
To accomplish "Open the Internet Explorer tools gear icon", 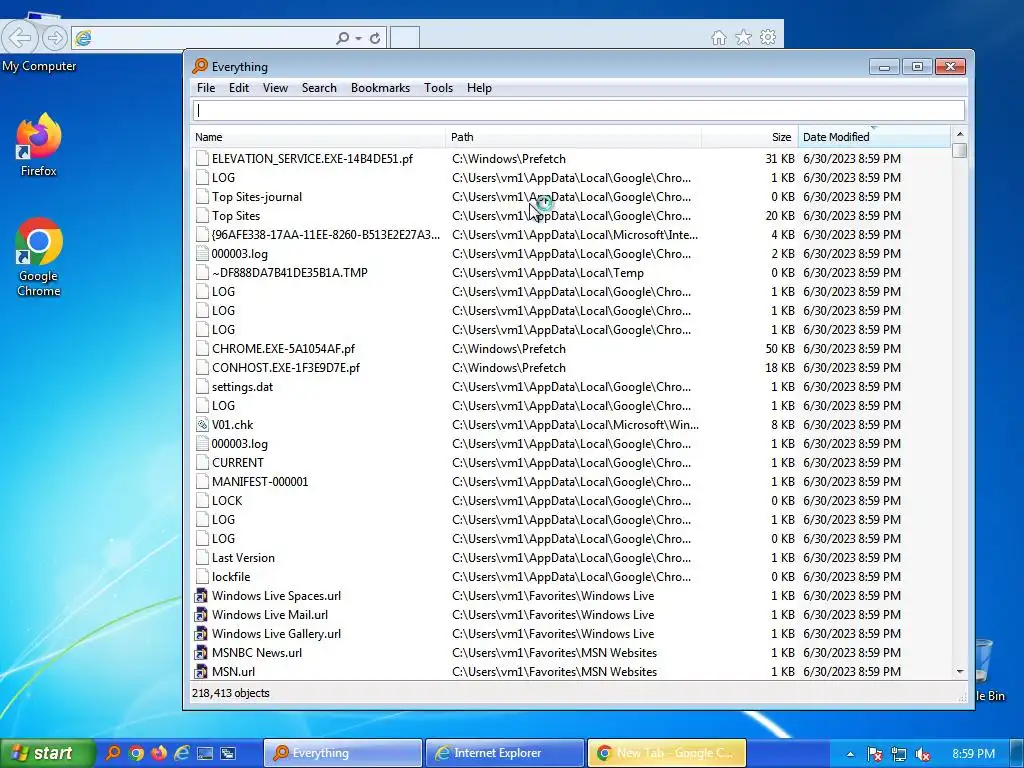I will click(768, 37).
